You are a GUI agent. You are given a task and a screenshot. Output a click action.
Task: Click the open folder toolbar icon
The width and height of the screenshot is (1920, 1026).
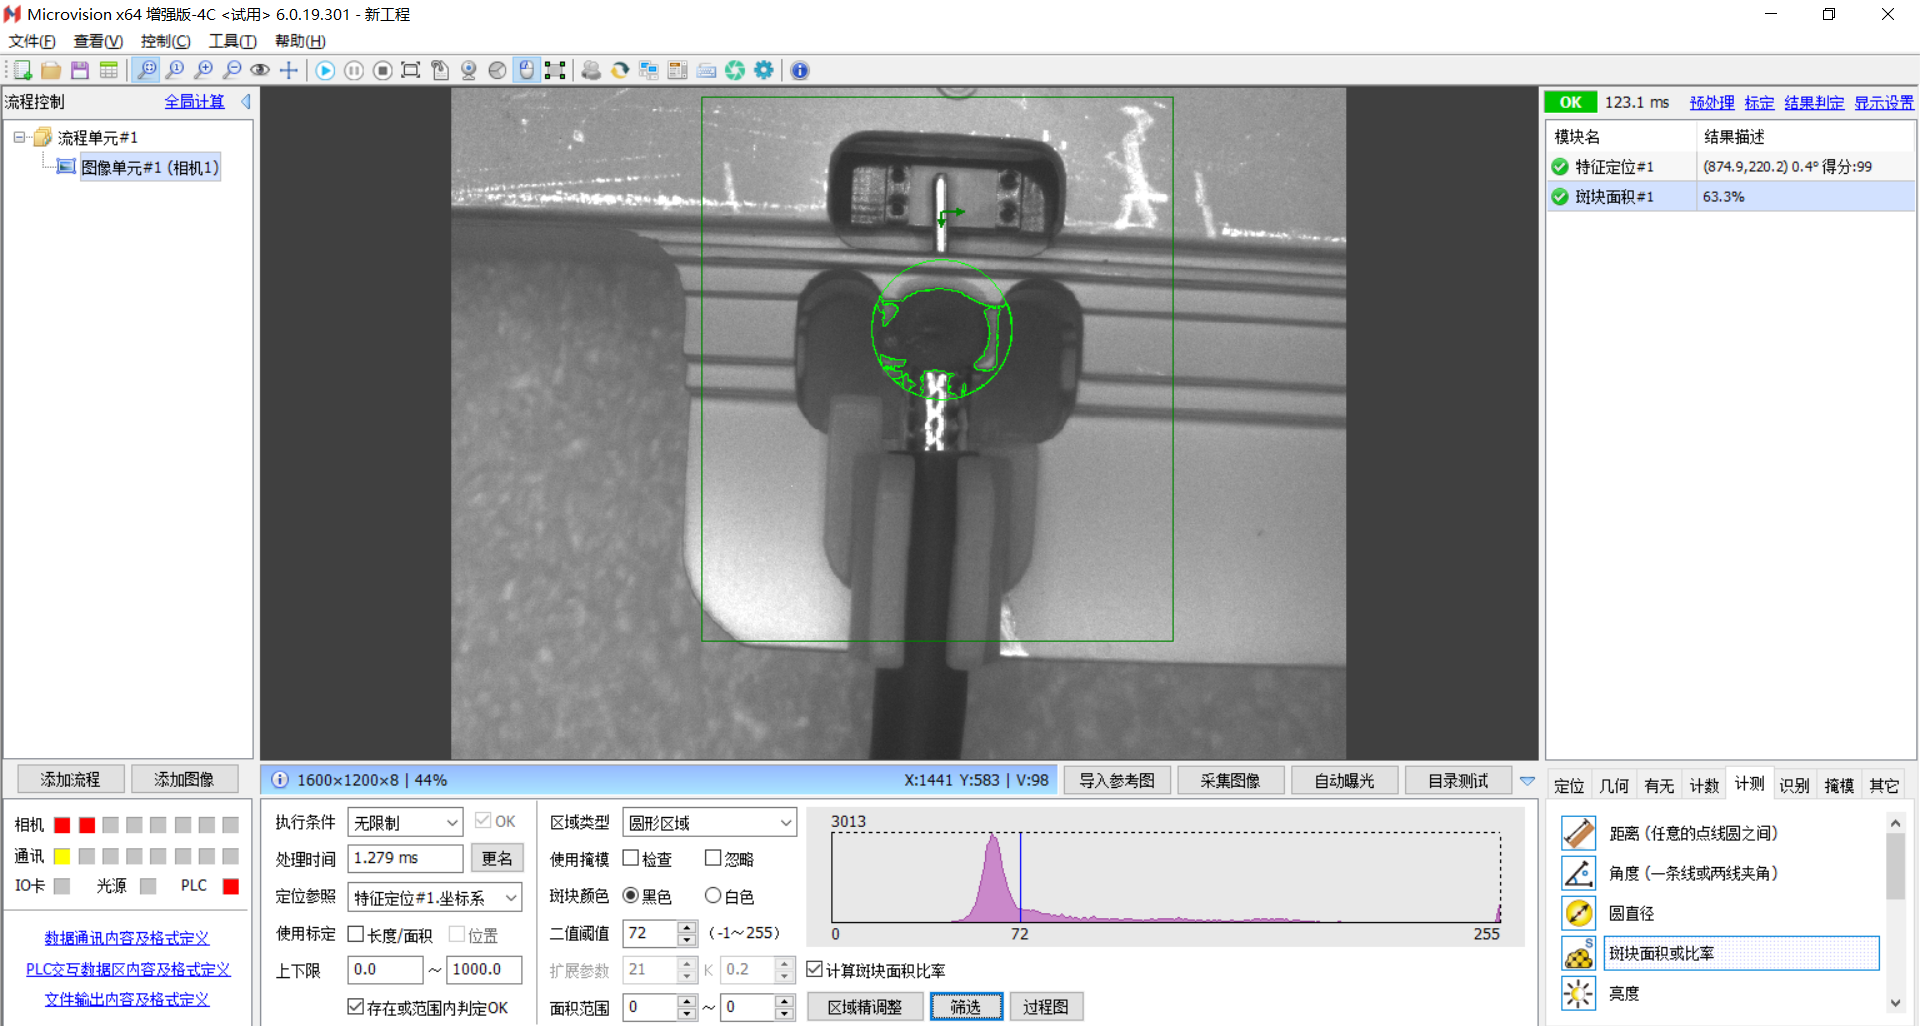[51, 70]
